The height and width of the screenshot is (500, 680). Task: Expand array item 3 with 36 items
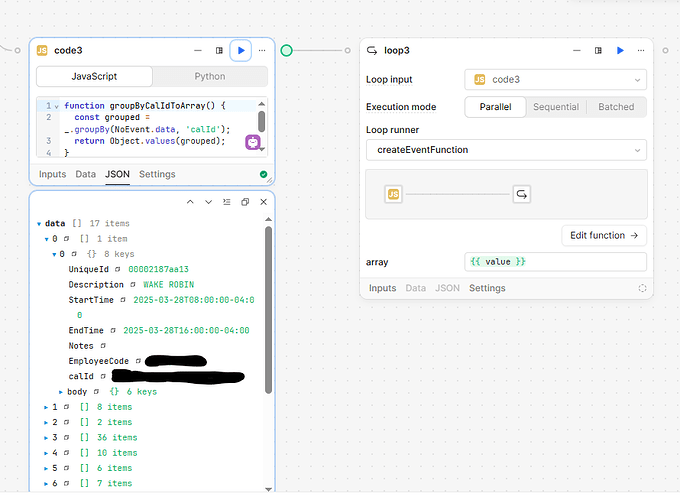(46, 438)
